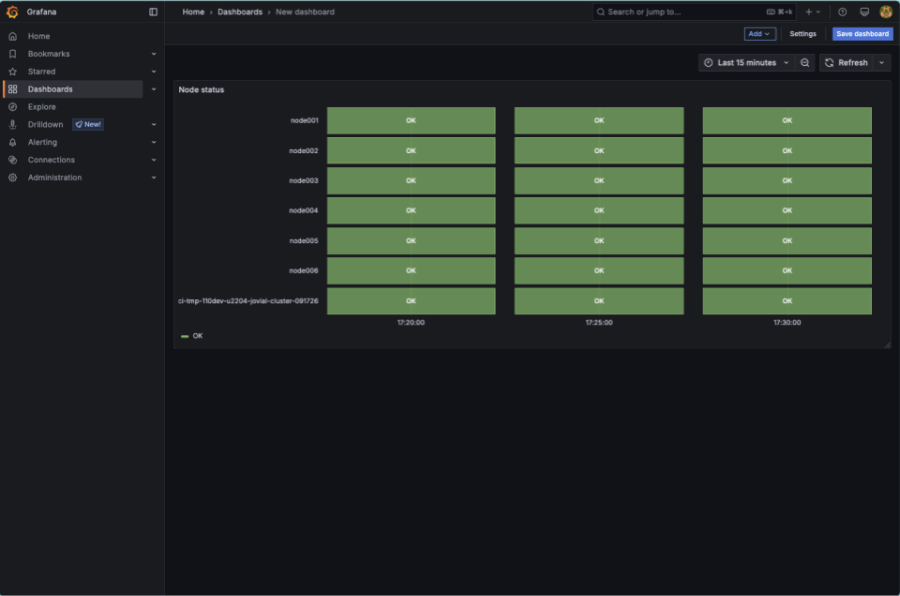
Task: Expand the Administration section chevron
Action: pyautogui.click(x=154, y=178)
